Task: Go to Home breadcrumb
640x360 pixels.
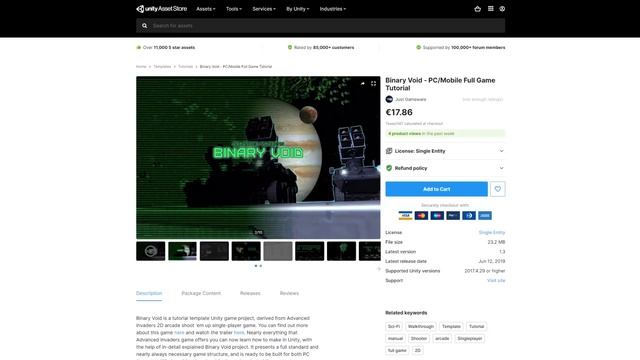Action: click(x=141, y=67)
